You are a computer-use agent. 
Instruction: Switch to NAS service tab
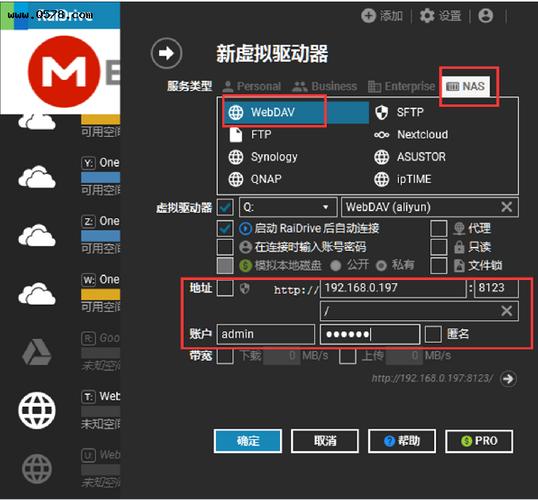tap(466, 86)
